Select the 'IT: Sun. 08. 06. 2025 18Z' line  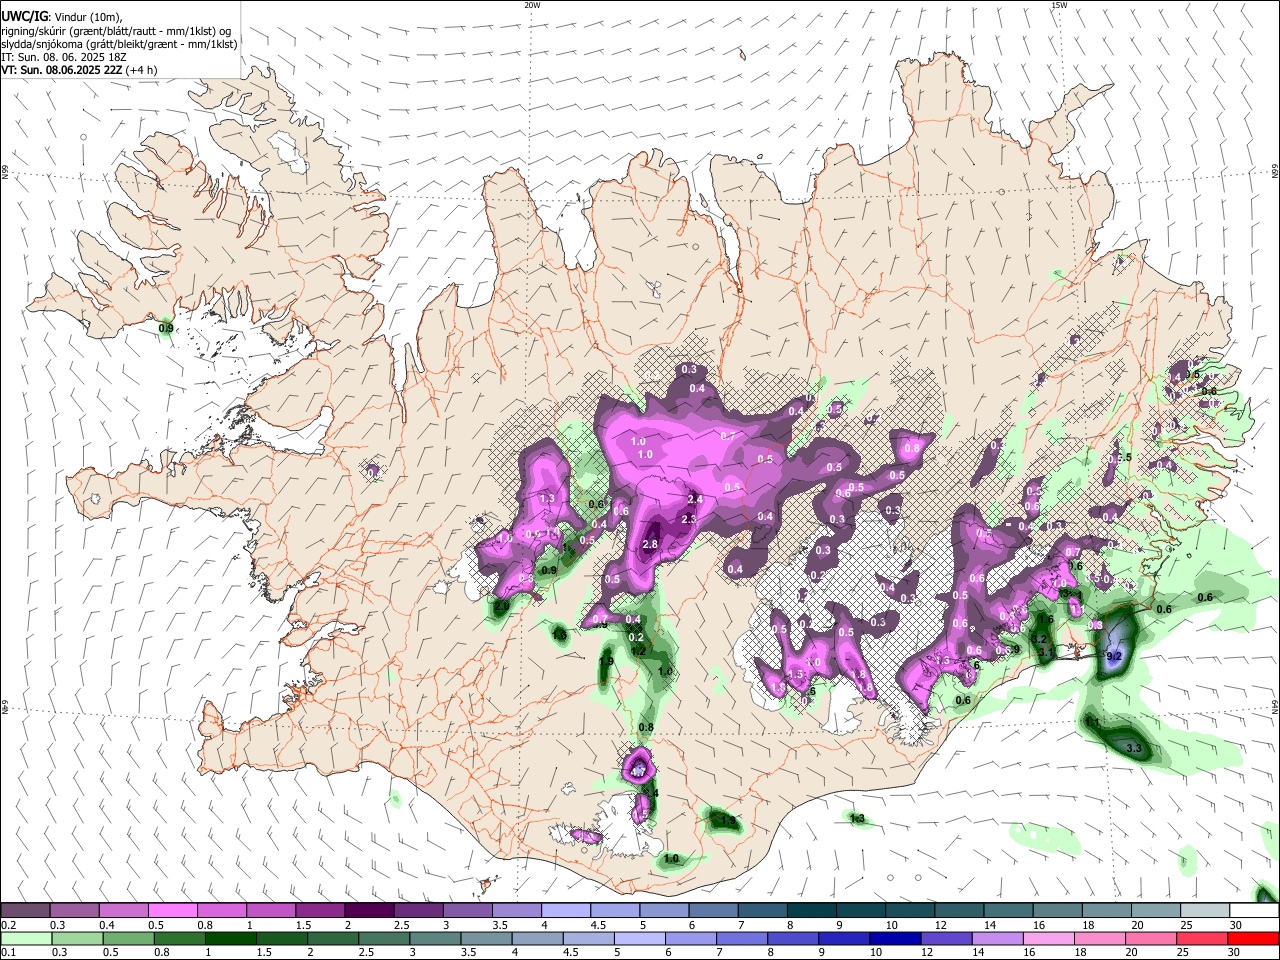[63, 57]
